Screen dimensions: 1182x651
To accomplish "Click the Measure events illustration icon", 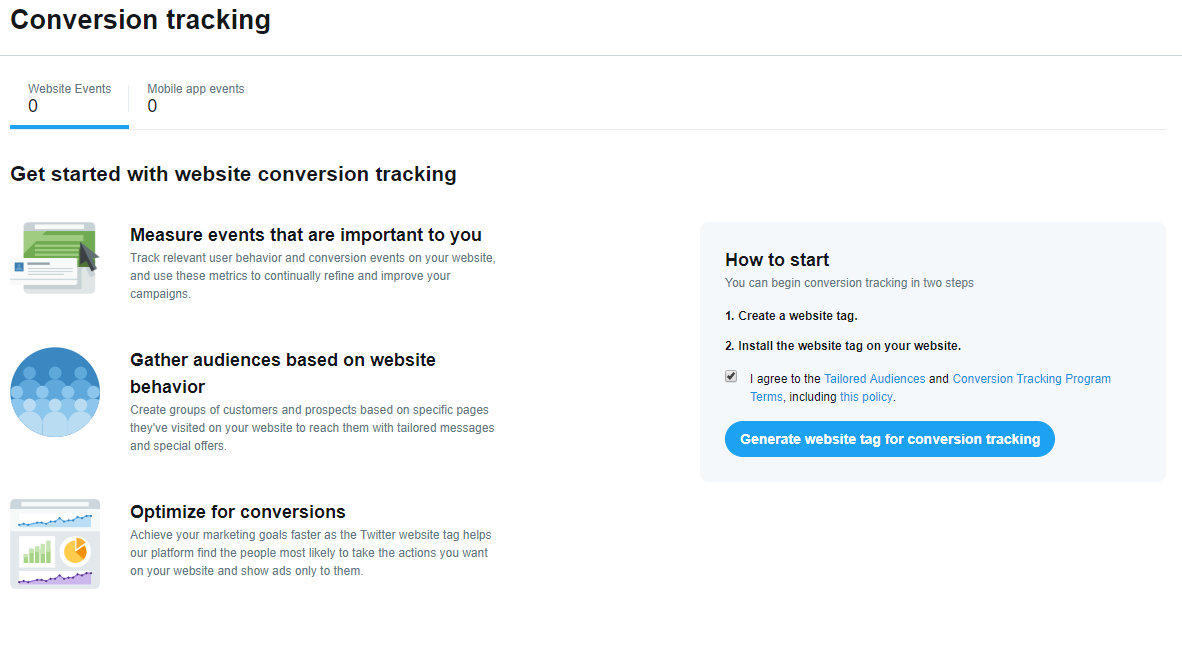I will pos(55,258).
